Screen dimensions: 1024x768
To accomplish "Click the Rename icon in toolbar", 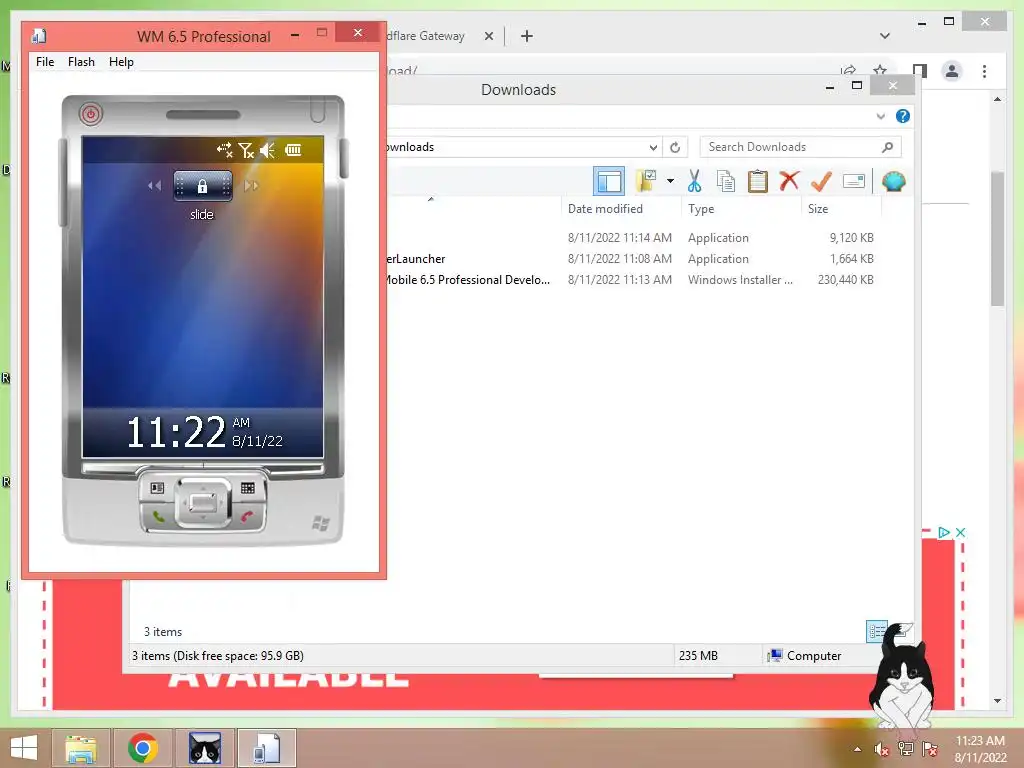I will tap(854, 181).
